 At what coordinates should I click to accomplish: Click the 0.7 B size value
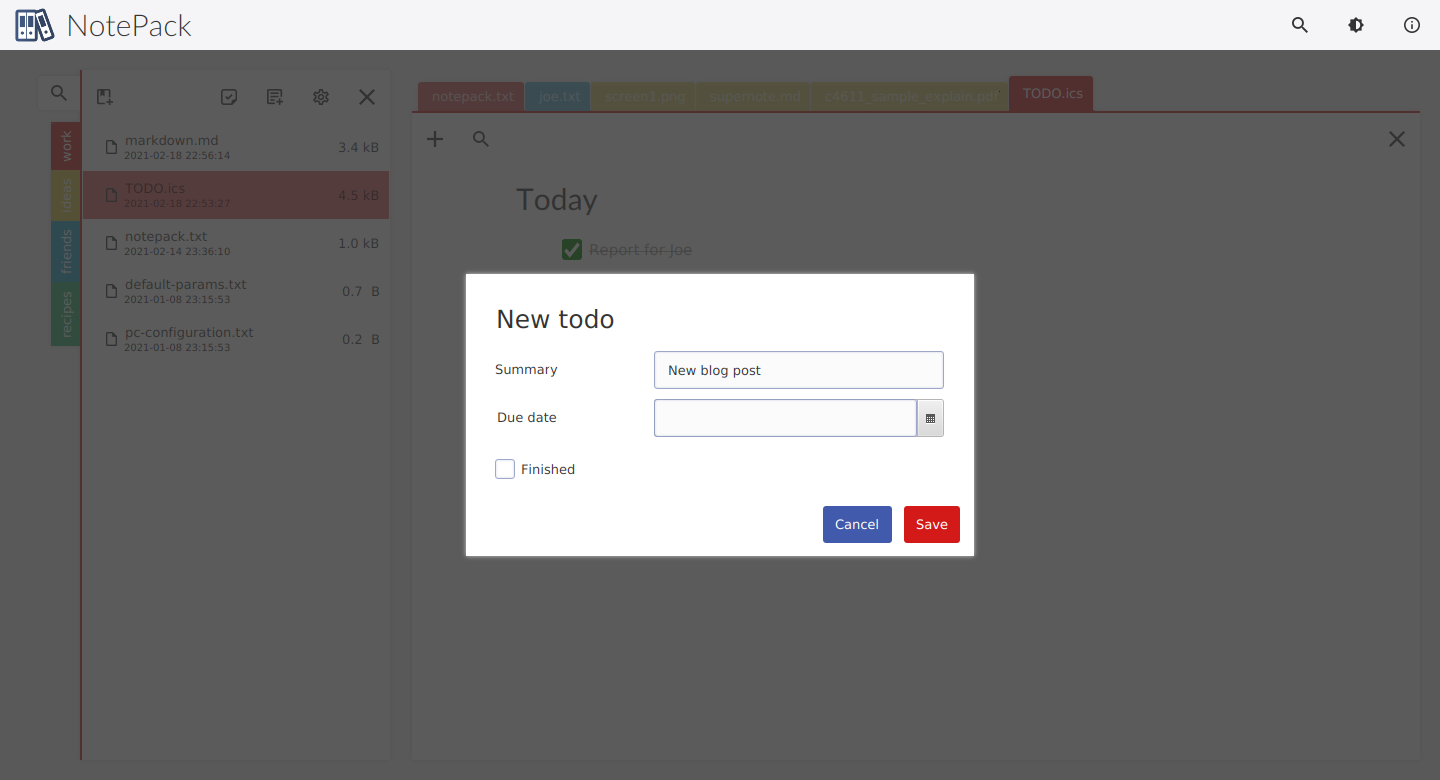360,292
